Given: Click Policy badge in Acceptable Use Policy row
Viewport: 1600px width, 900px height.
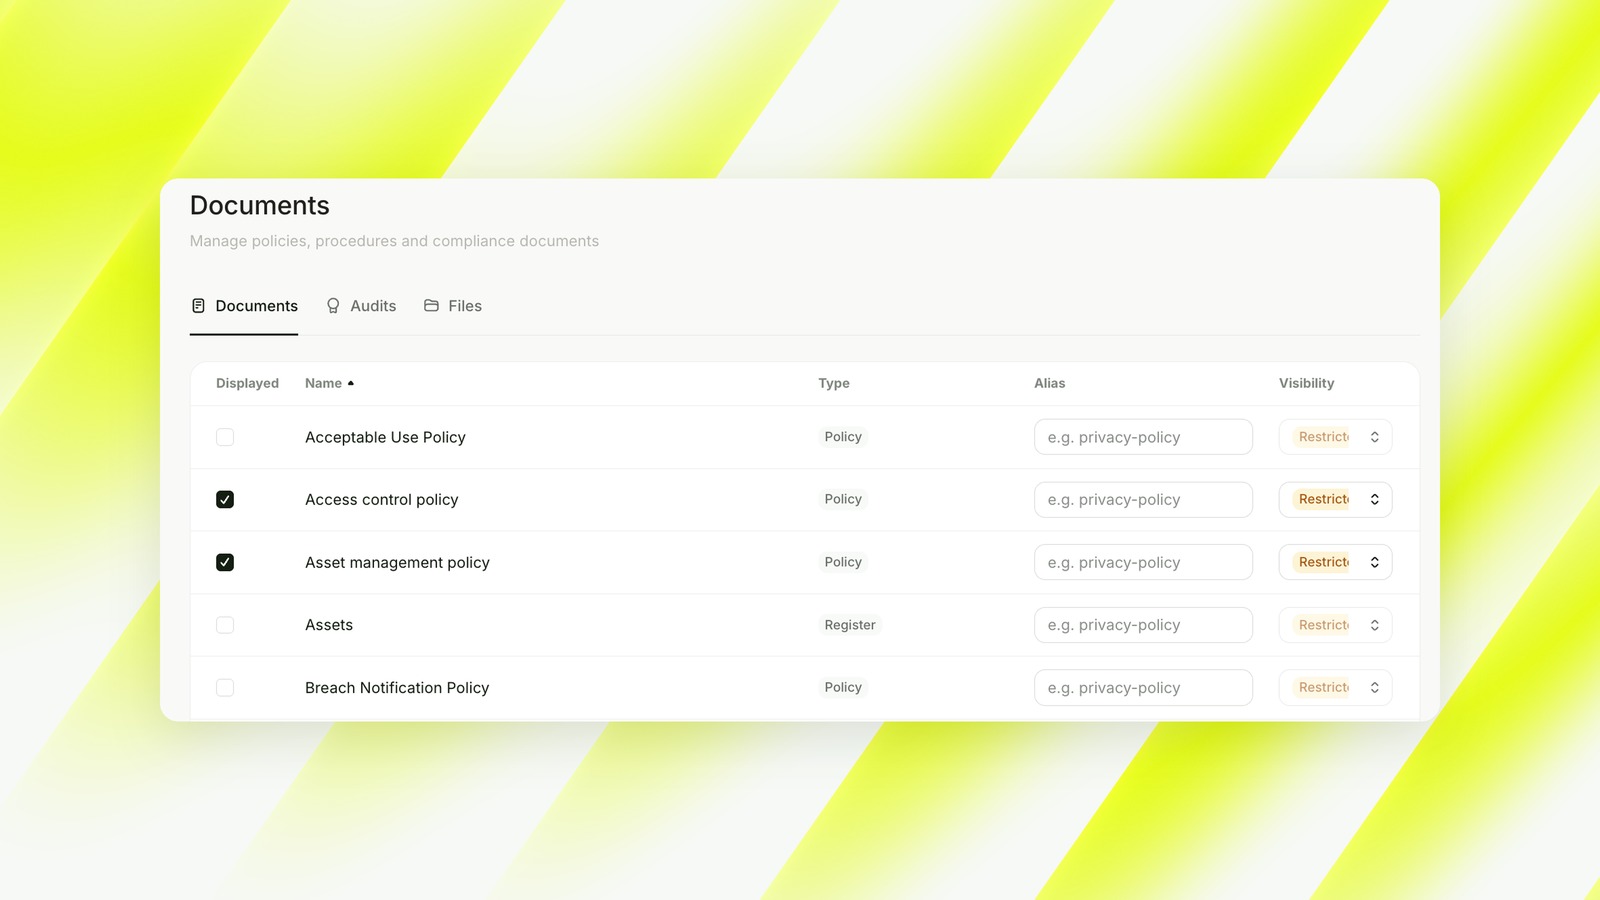Looking at the screenshot, I should [x=843, y=437].
